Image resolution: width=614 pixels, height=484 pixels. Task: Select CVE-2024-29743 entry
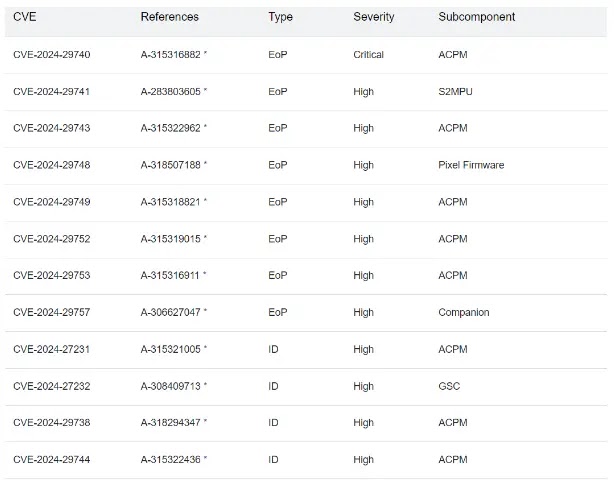click(x=52, y=128)
